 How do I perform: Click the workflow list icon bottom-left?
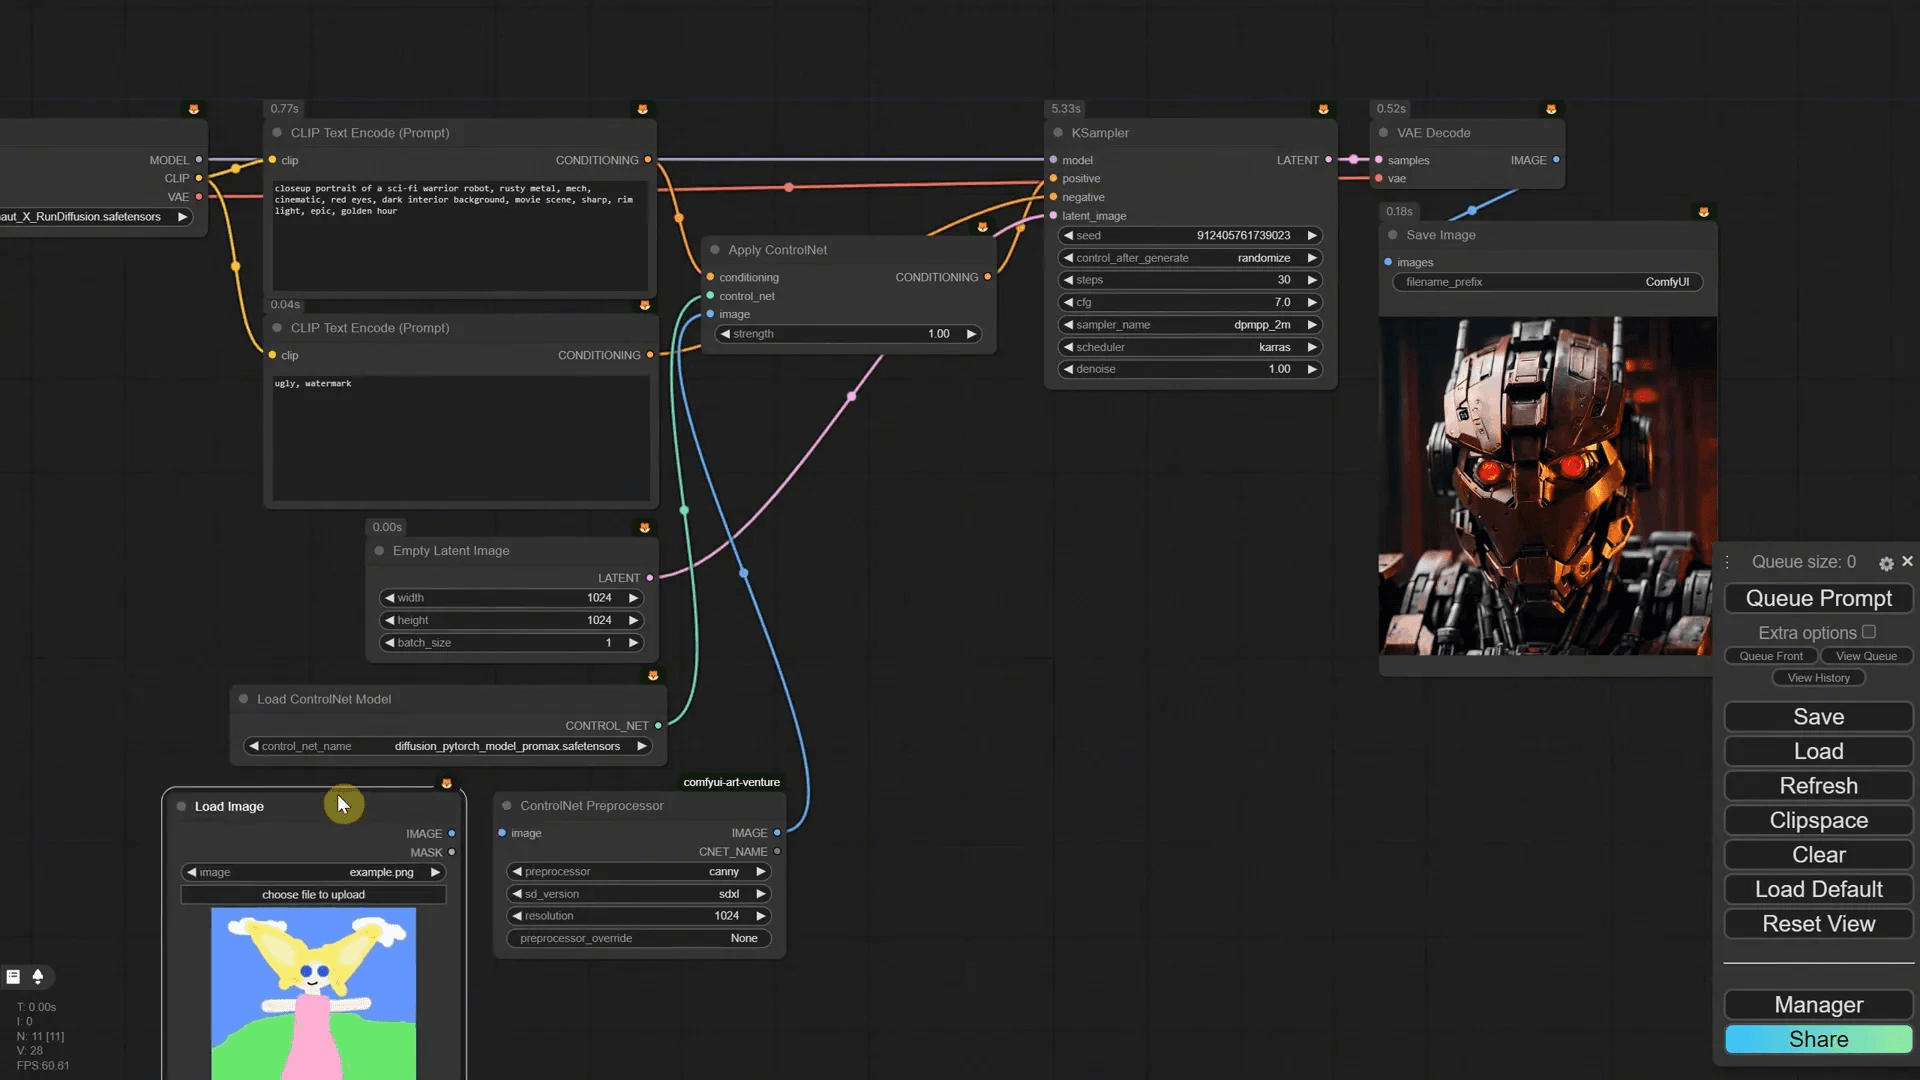[13, 977]
